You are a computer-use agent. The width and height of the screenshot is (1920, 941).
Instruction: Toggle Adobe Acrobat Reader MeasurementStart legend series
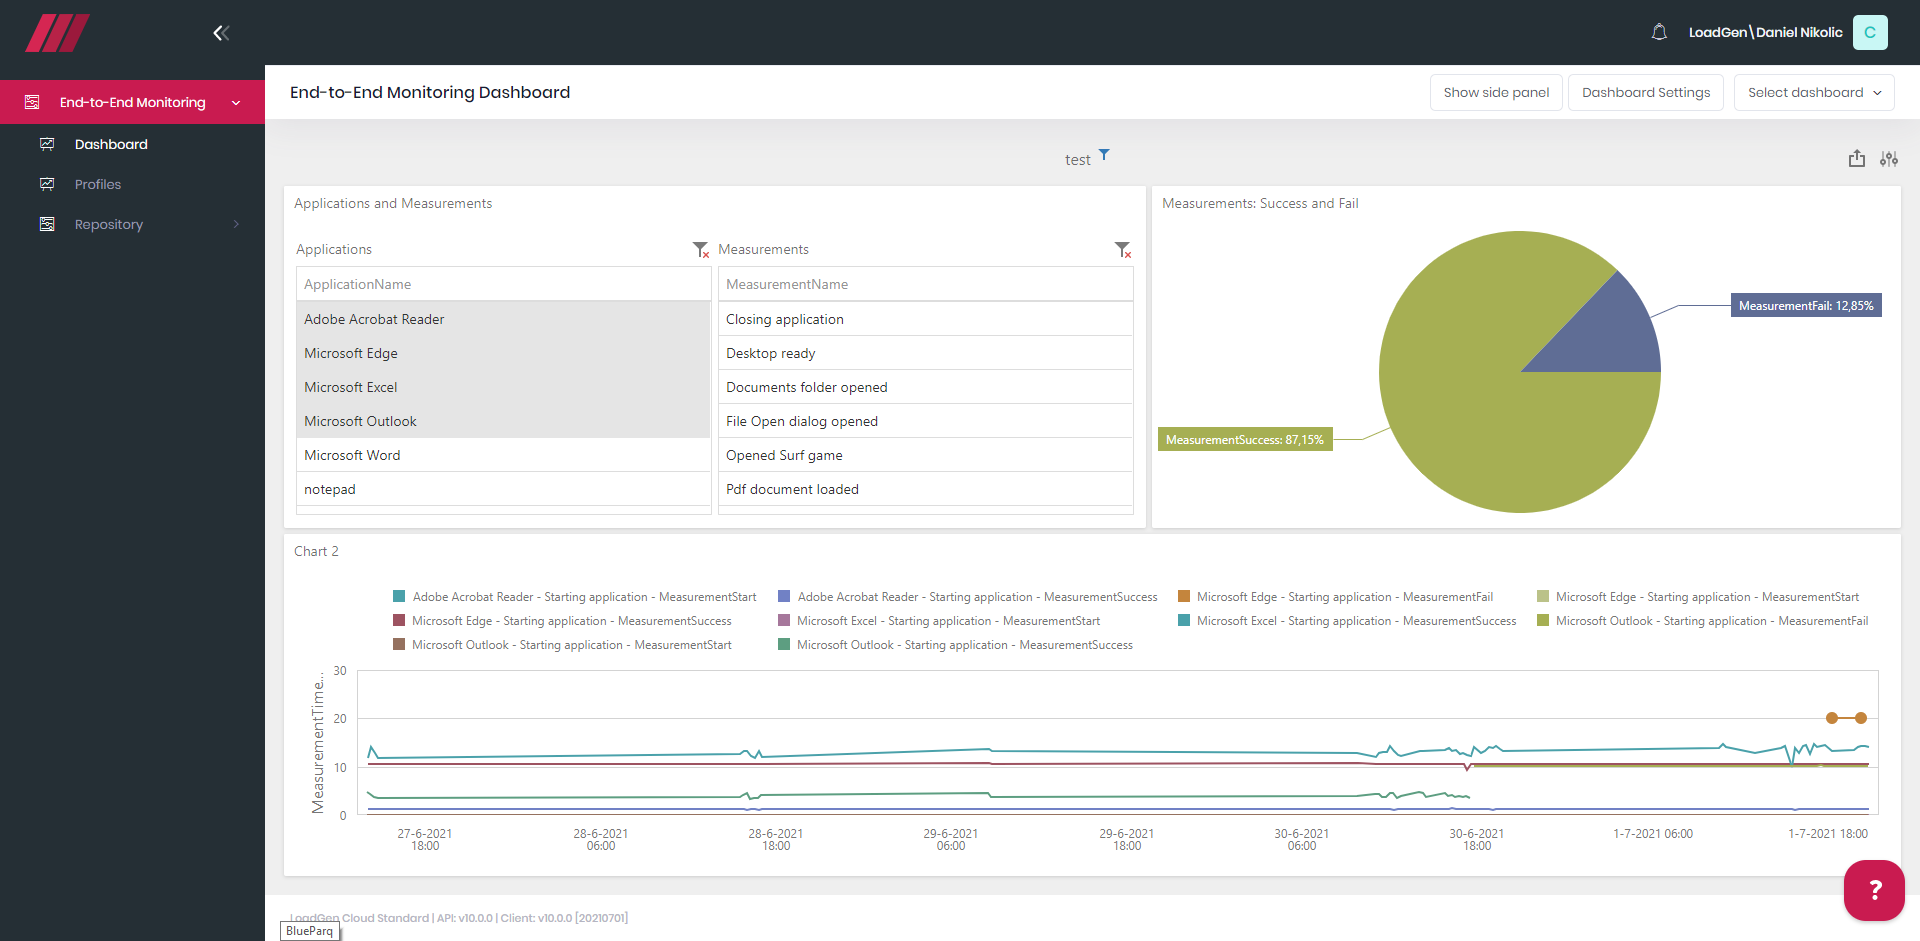coord(584,597)
